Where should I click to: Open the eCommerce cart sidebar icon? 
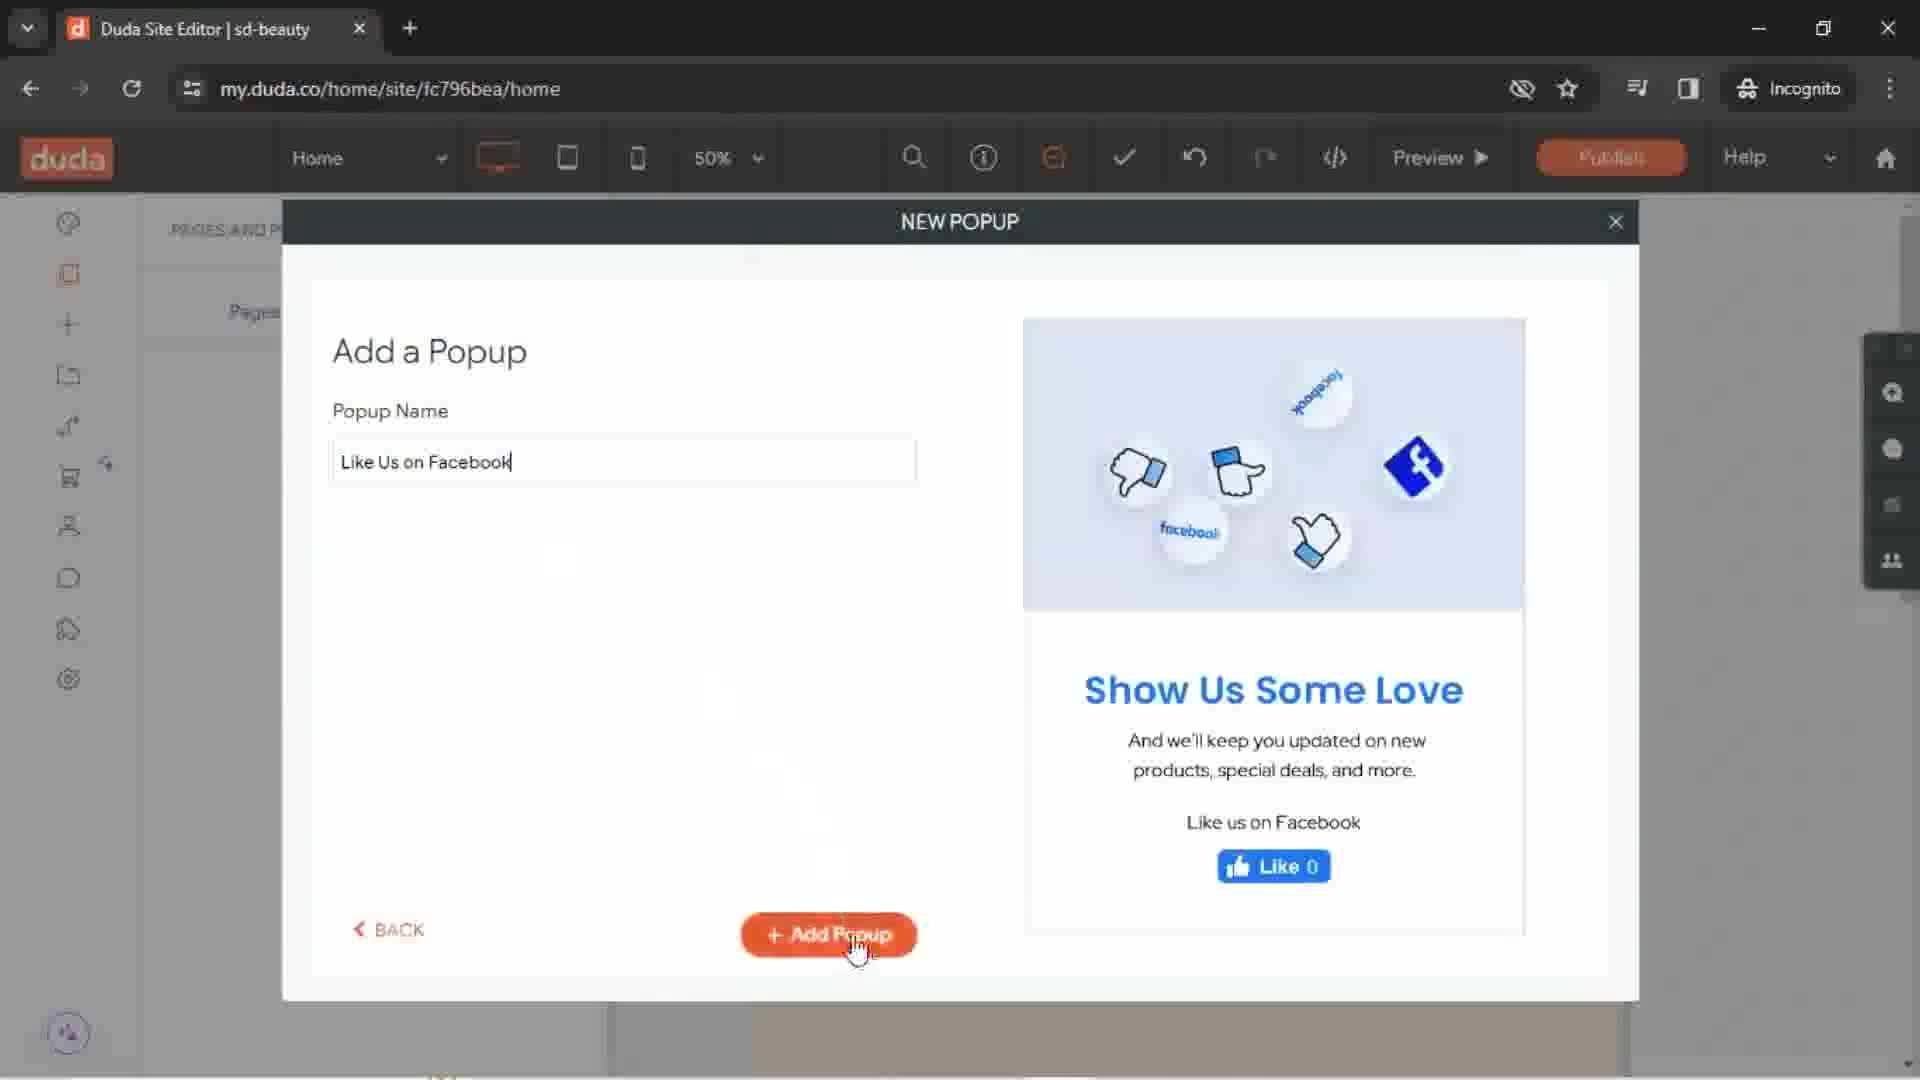click(68, 477)
